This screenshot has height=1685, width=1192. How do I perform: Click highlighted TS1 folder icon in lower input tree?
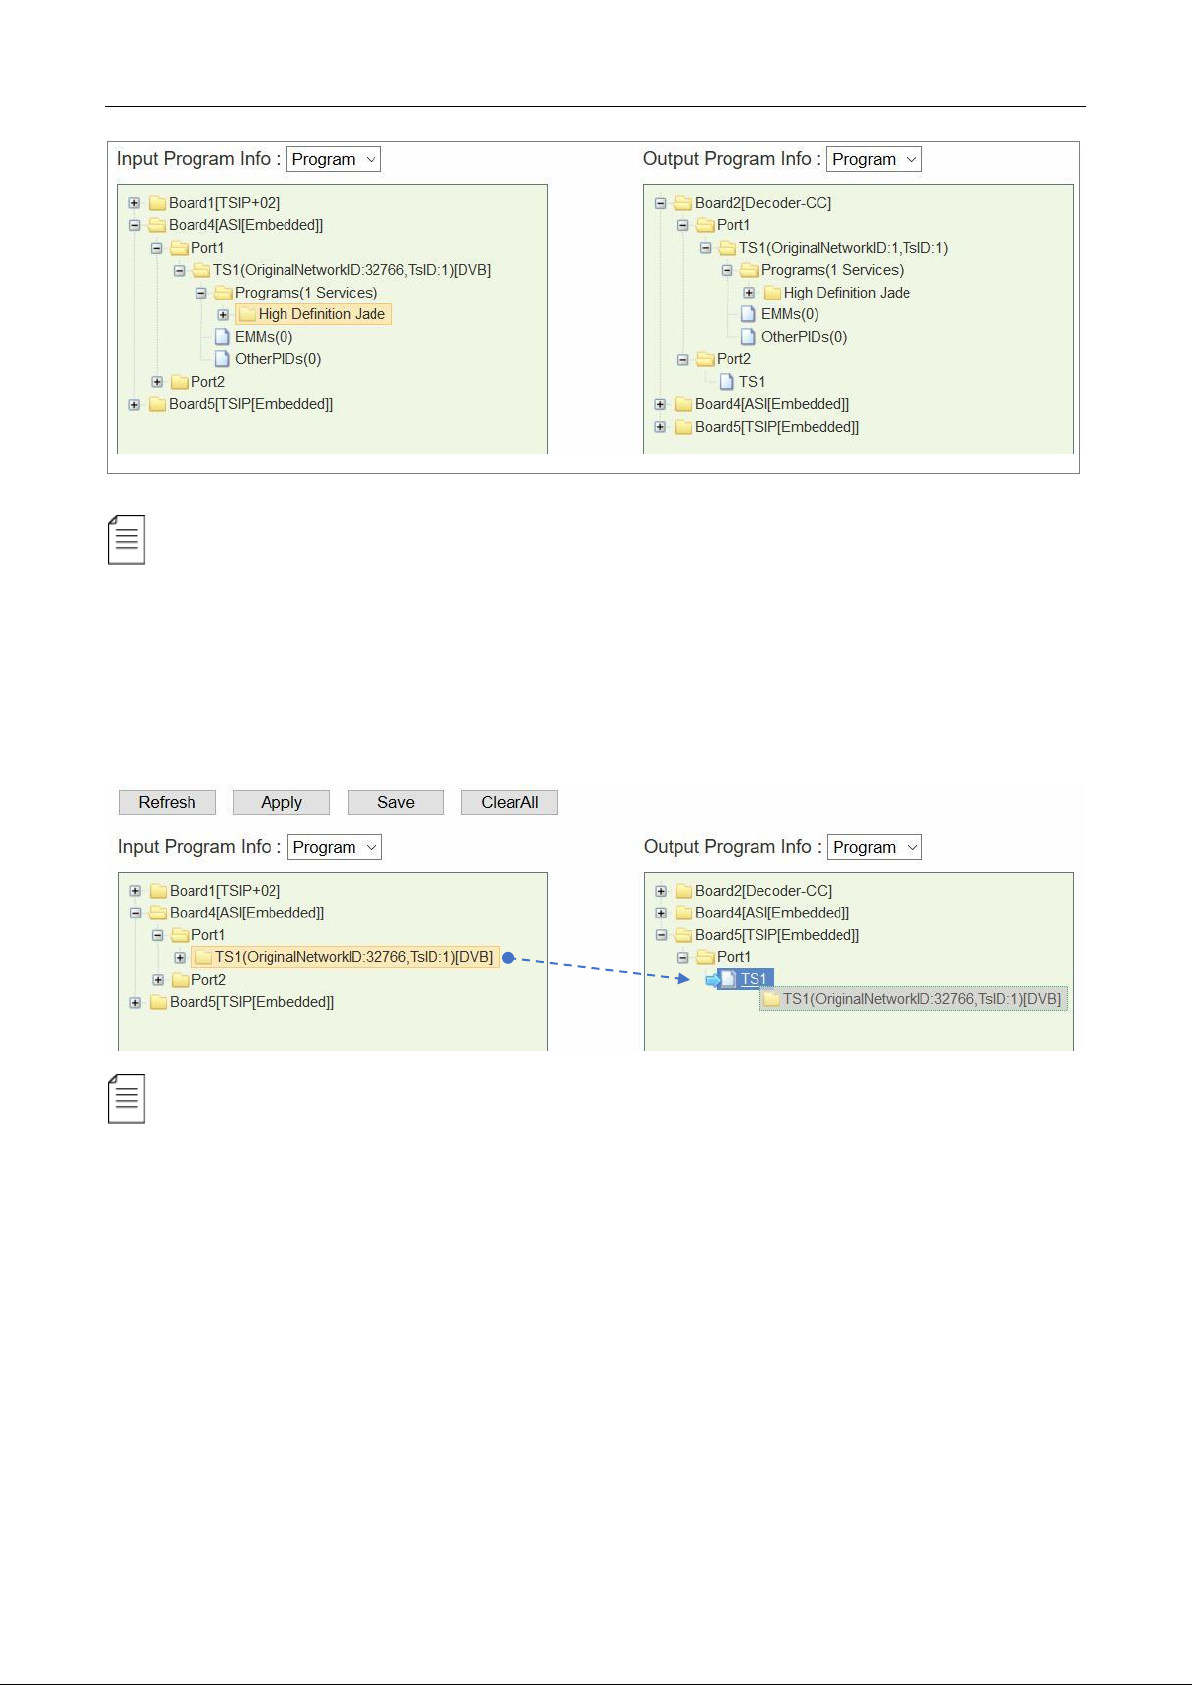click(203, 958)
